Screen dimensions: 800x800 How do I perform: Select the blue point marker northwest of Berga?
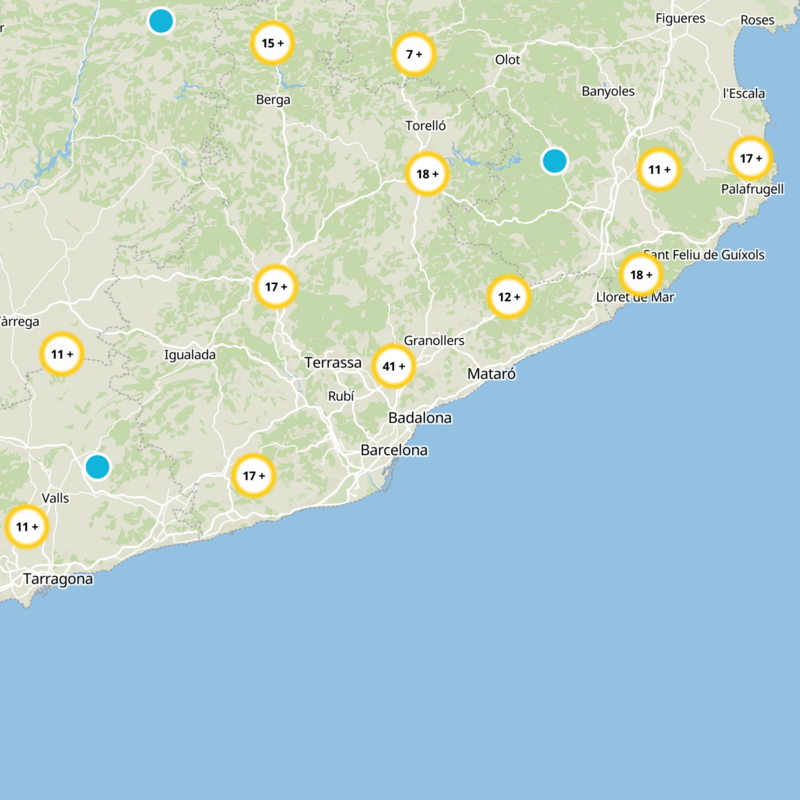[161, 21]
